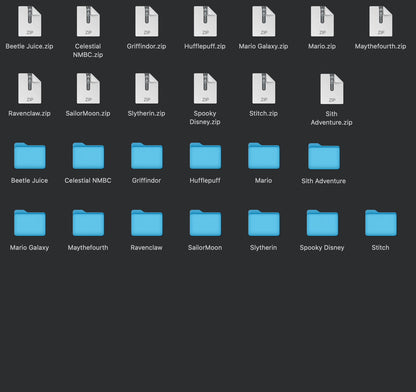416x392 pixels.
Task: Select the Beetle Juice.zip archive icon
Action: tap(30, 21)
